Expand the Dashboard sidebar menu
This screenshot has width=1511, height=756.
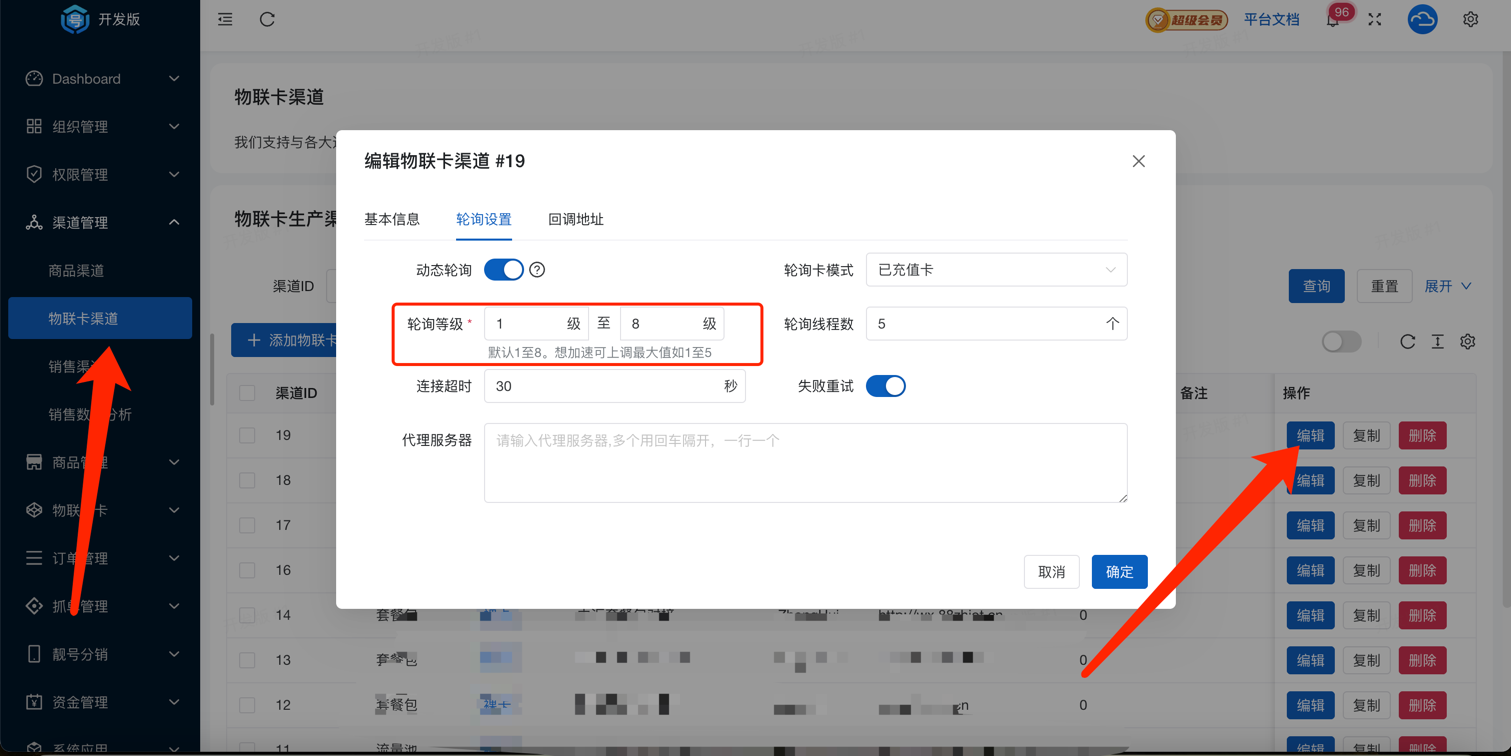(100, 79)
